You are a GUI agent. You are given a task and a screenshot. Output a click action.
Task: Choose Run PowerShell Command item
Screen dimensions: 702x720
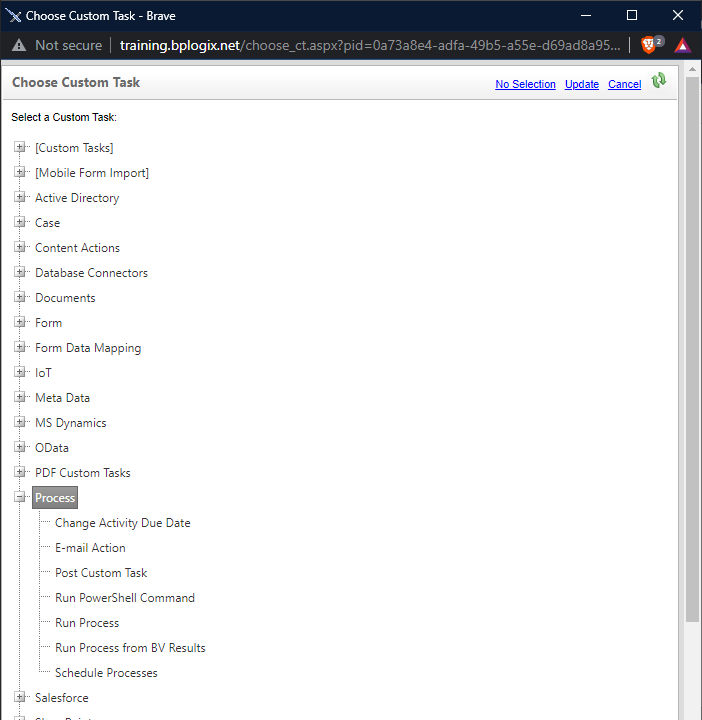pos(125,598)
